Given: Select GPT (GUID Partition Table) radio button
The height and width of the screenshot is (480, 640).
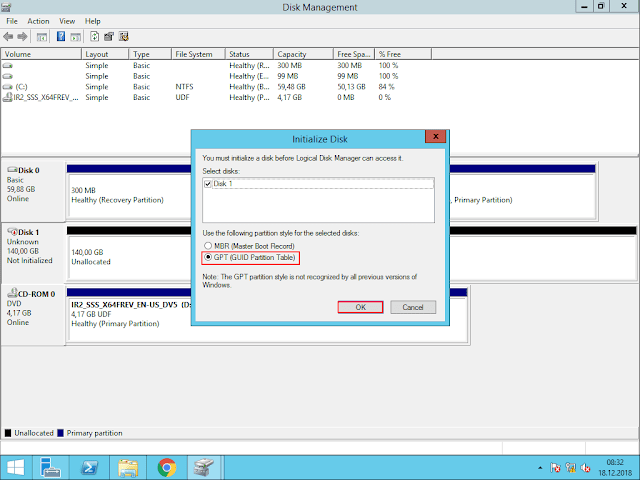Looking at the screenshot, I should 208,258.
